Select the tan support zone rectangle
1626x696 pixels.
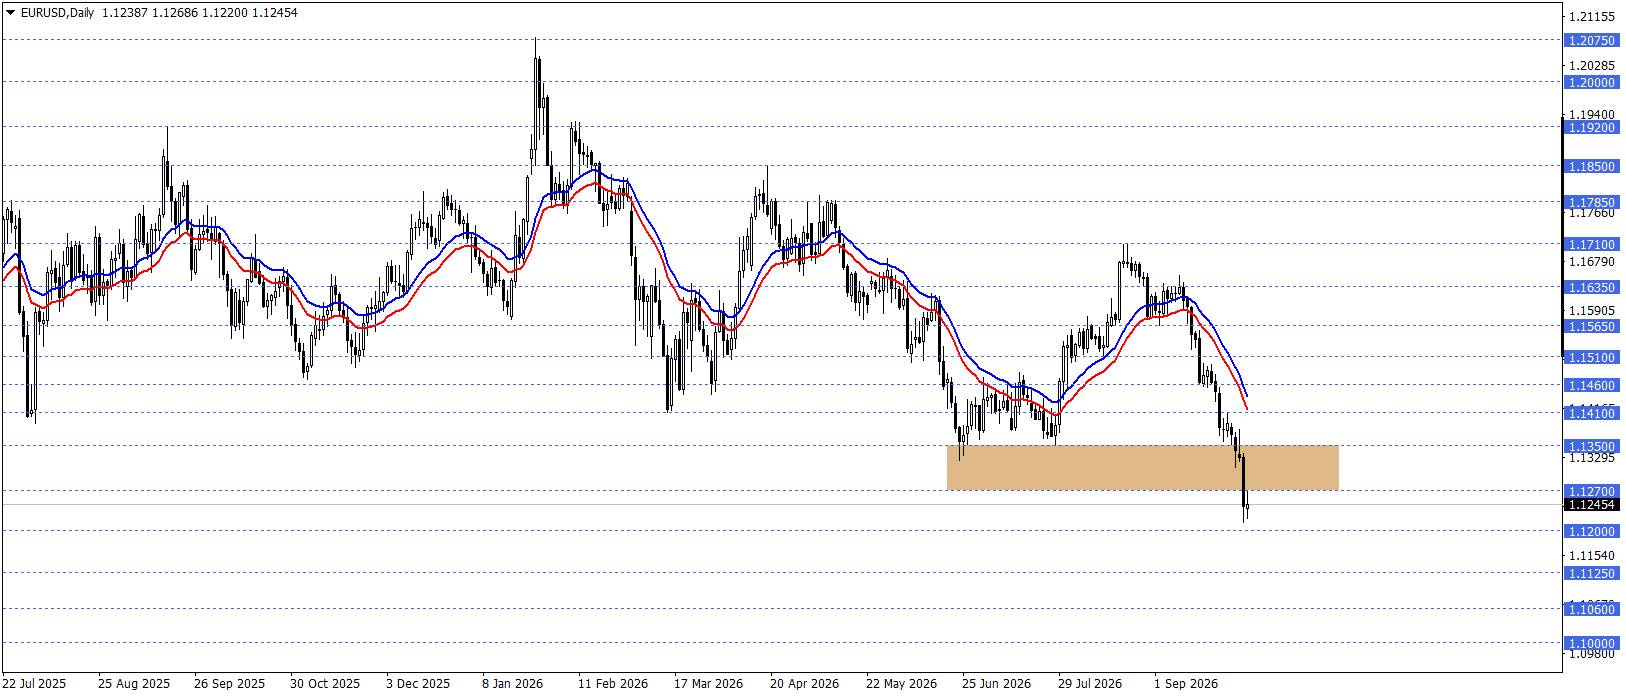pos(1142,467)
